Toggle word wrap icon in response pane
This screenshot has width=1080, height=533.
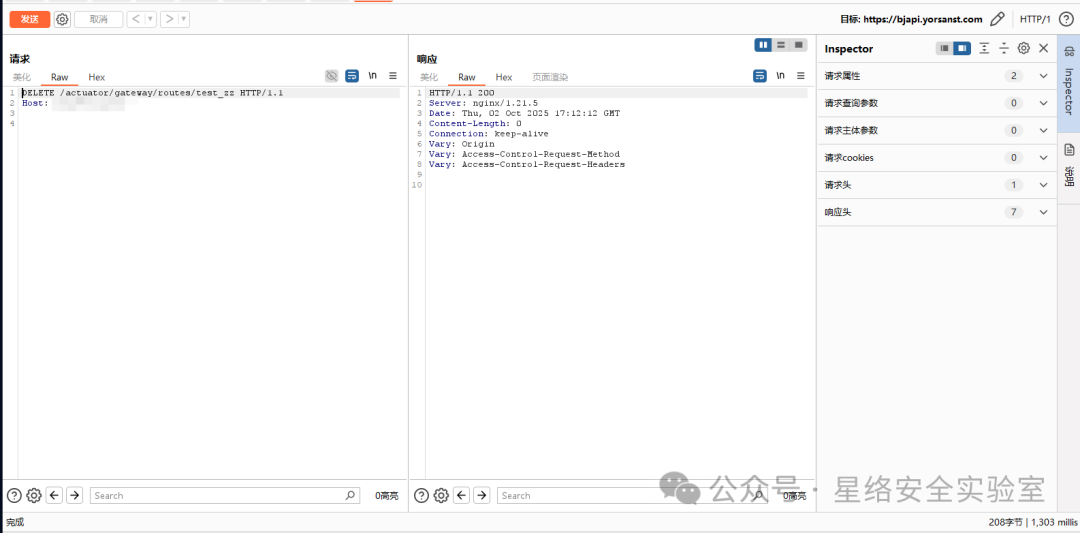760,76
